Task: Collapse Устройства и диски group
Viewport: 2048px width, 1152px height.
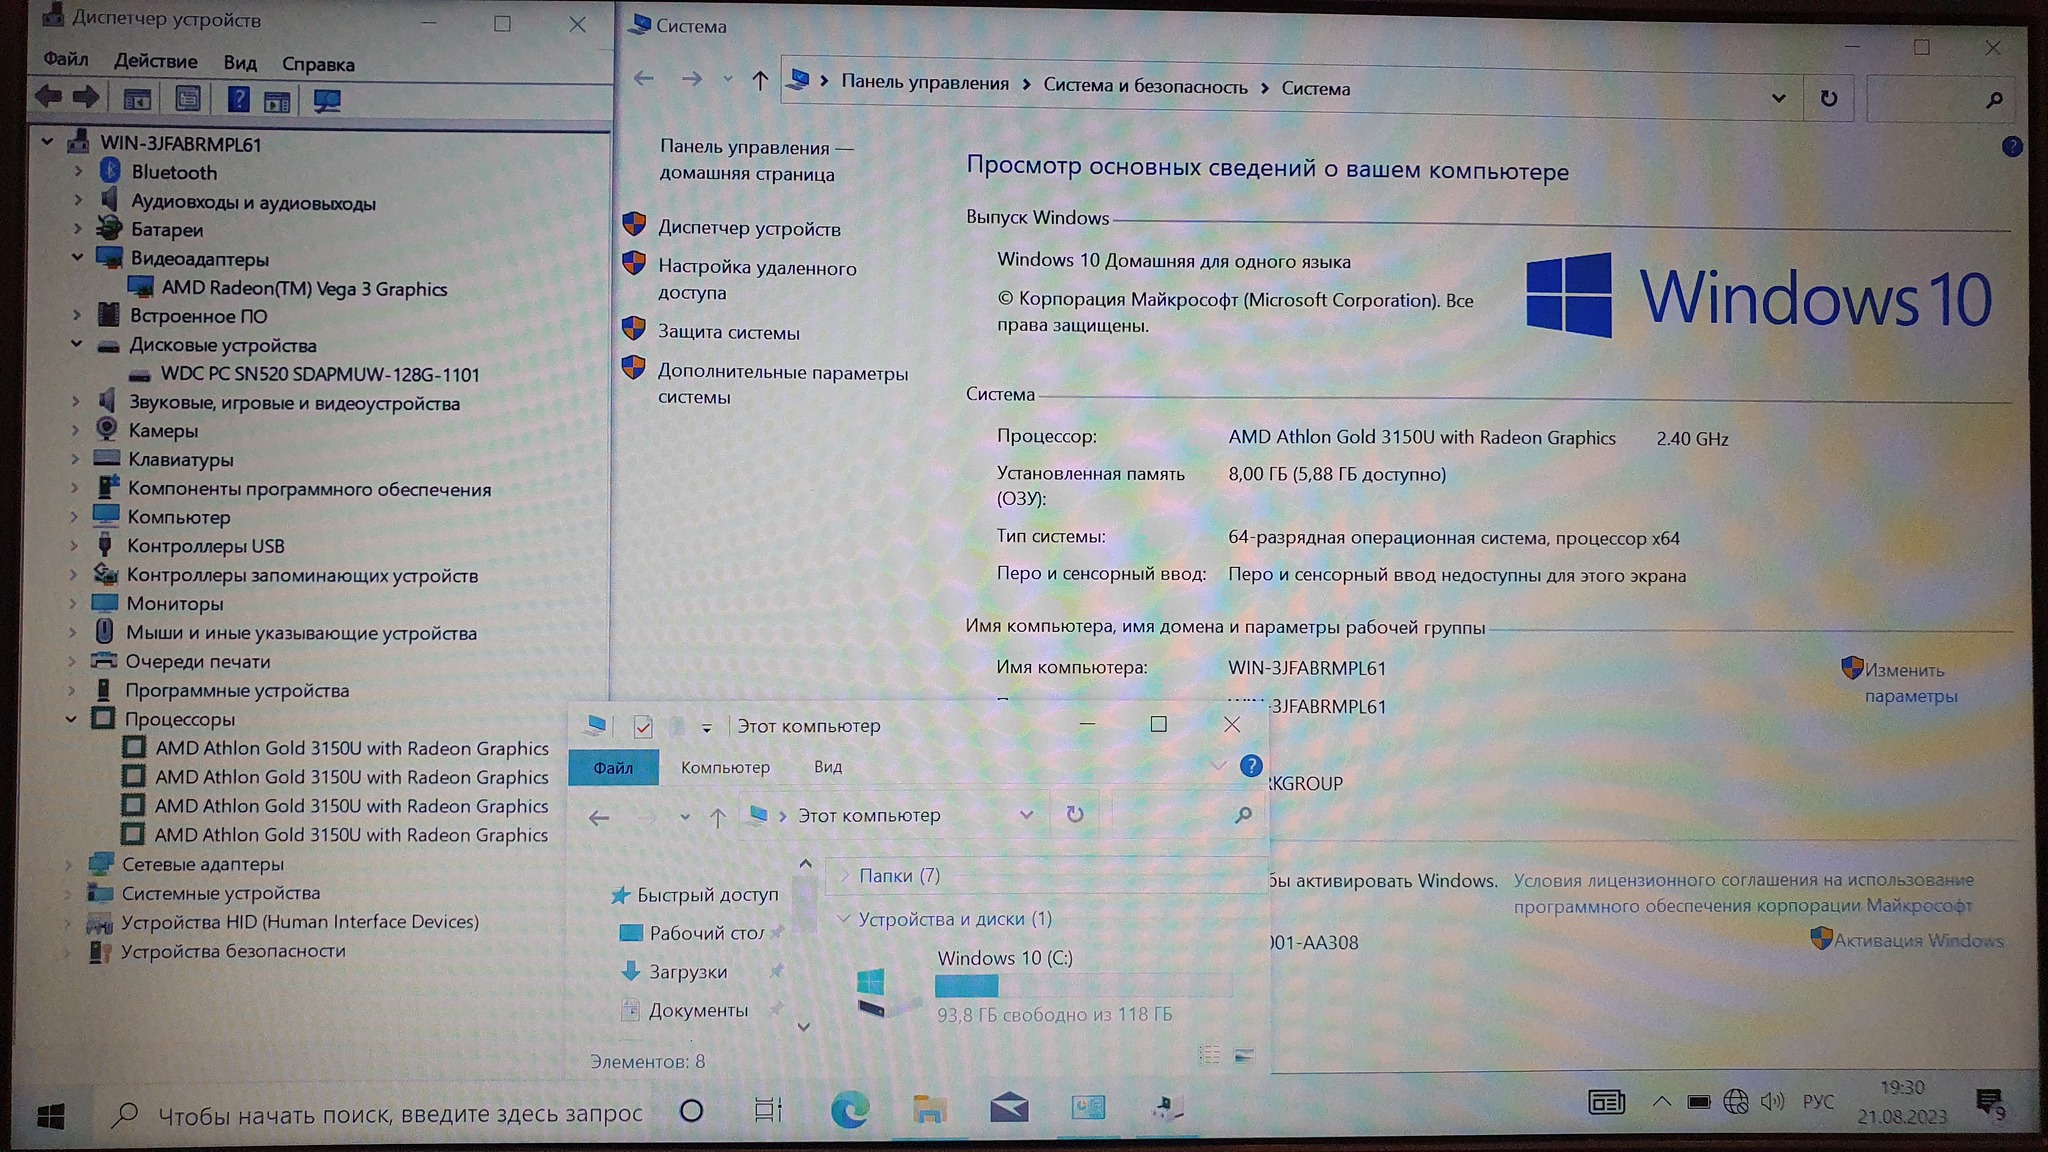Action: point(843,918)
